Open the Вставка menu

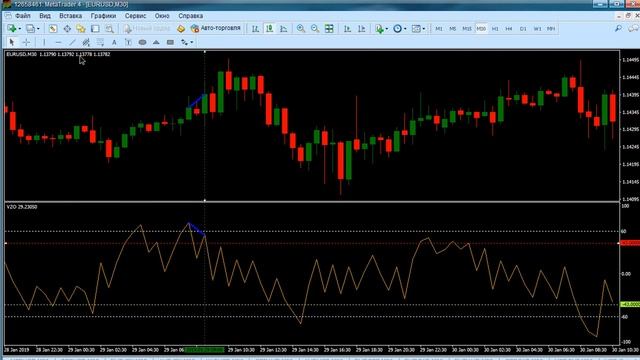point(70,16)
